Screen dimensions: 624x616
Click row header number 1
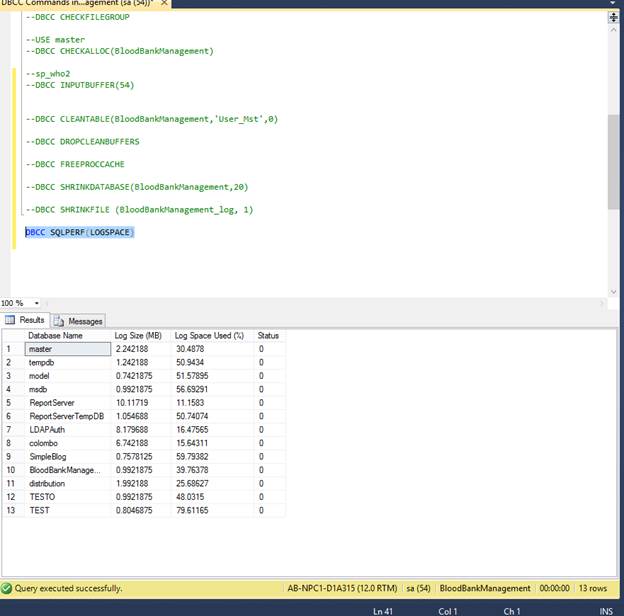(x=13, y=349)
